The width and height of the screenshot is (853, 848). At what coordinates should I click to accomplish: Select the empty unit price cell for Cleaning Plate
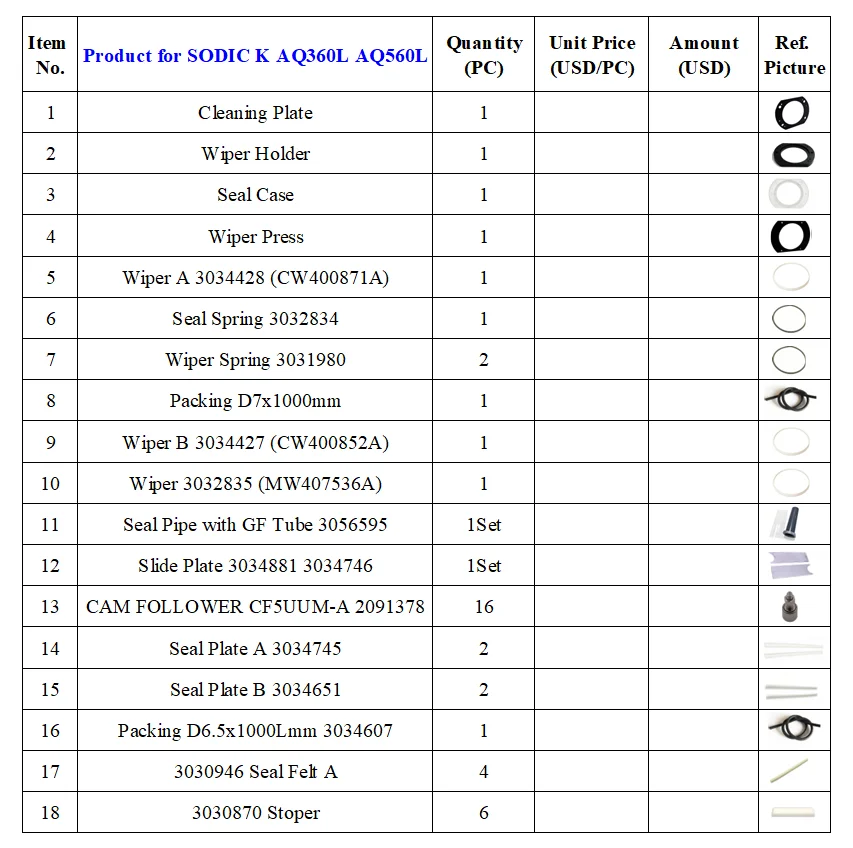592,113
